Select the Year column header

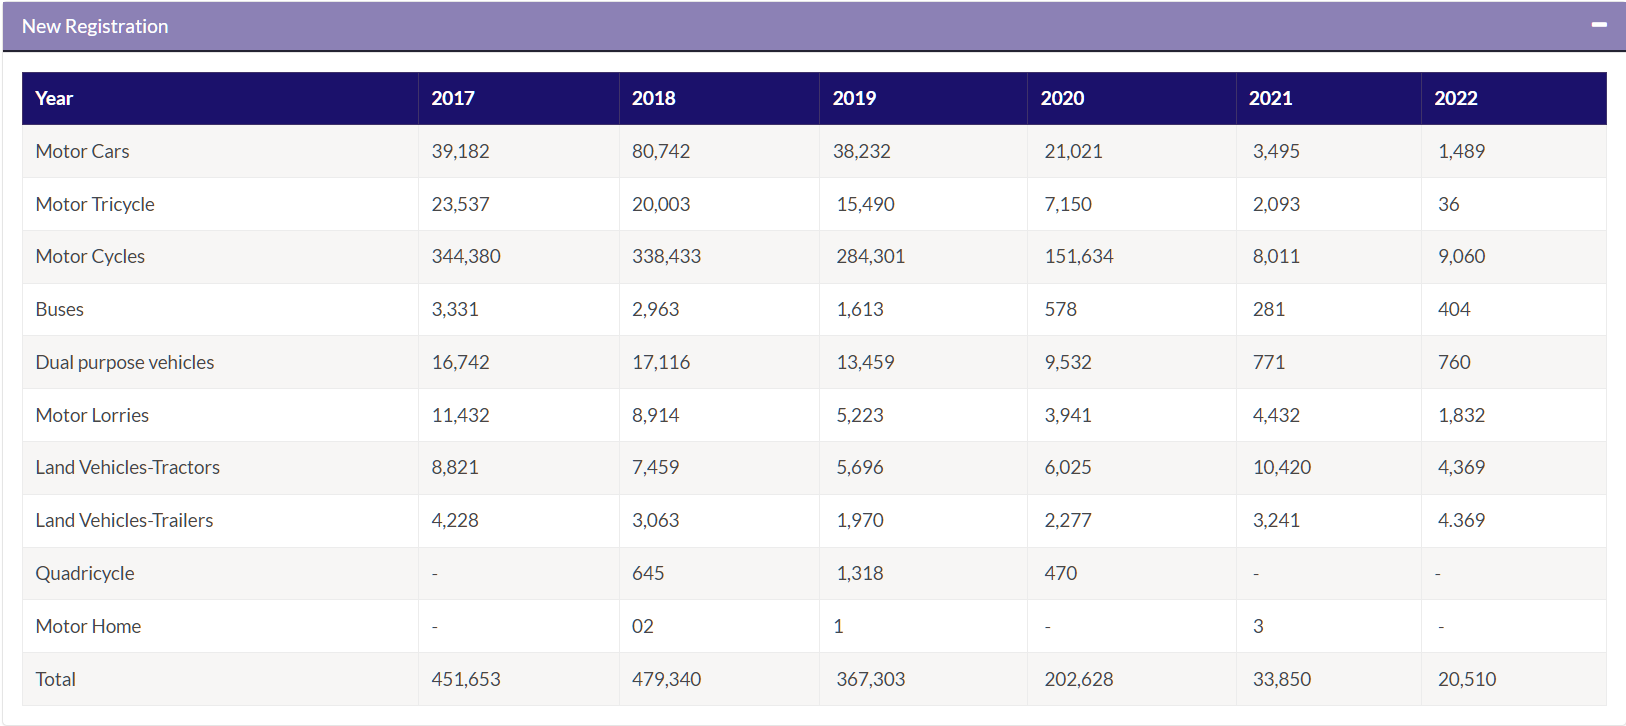tap(54, 98)
